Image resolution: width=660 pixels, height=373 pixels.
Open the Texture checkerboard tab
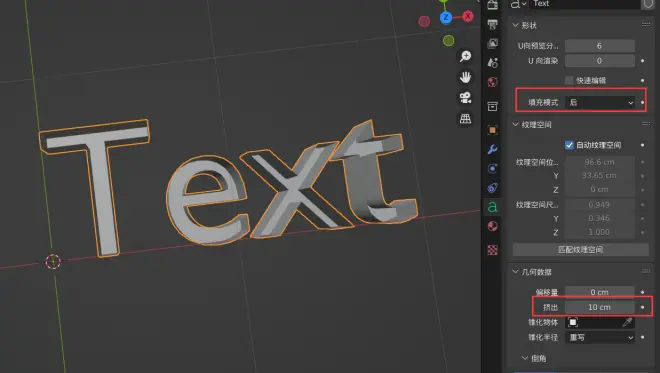(x=492, y=250)
